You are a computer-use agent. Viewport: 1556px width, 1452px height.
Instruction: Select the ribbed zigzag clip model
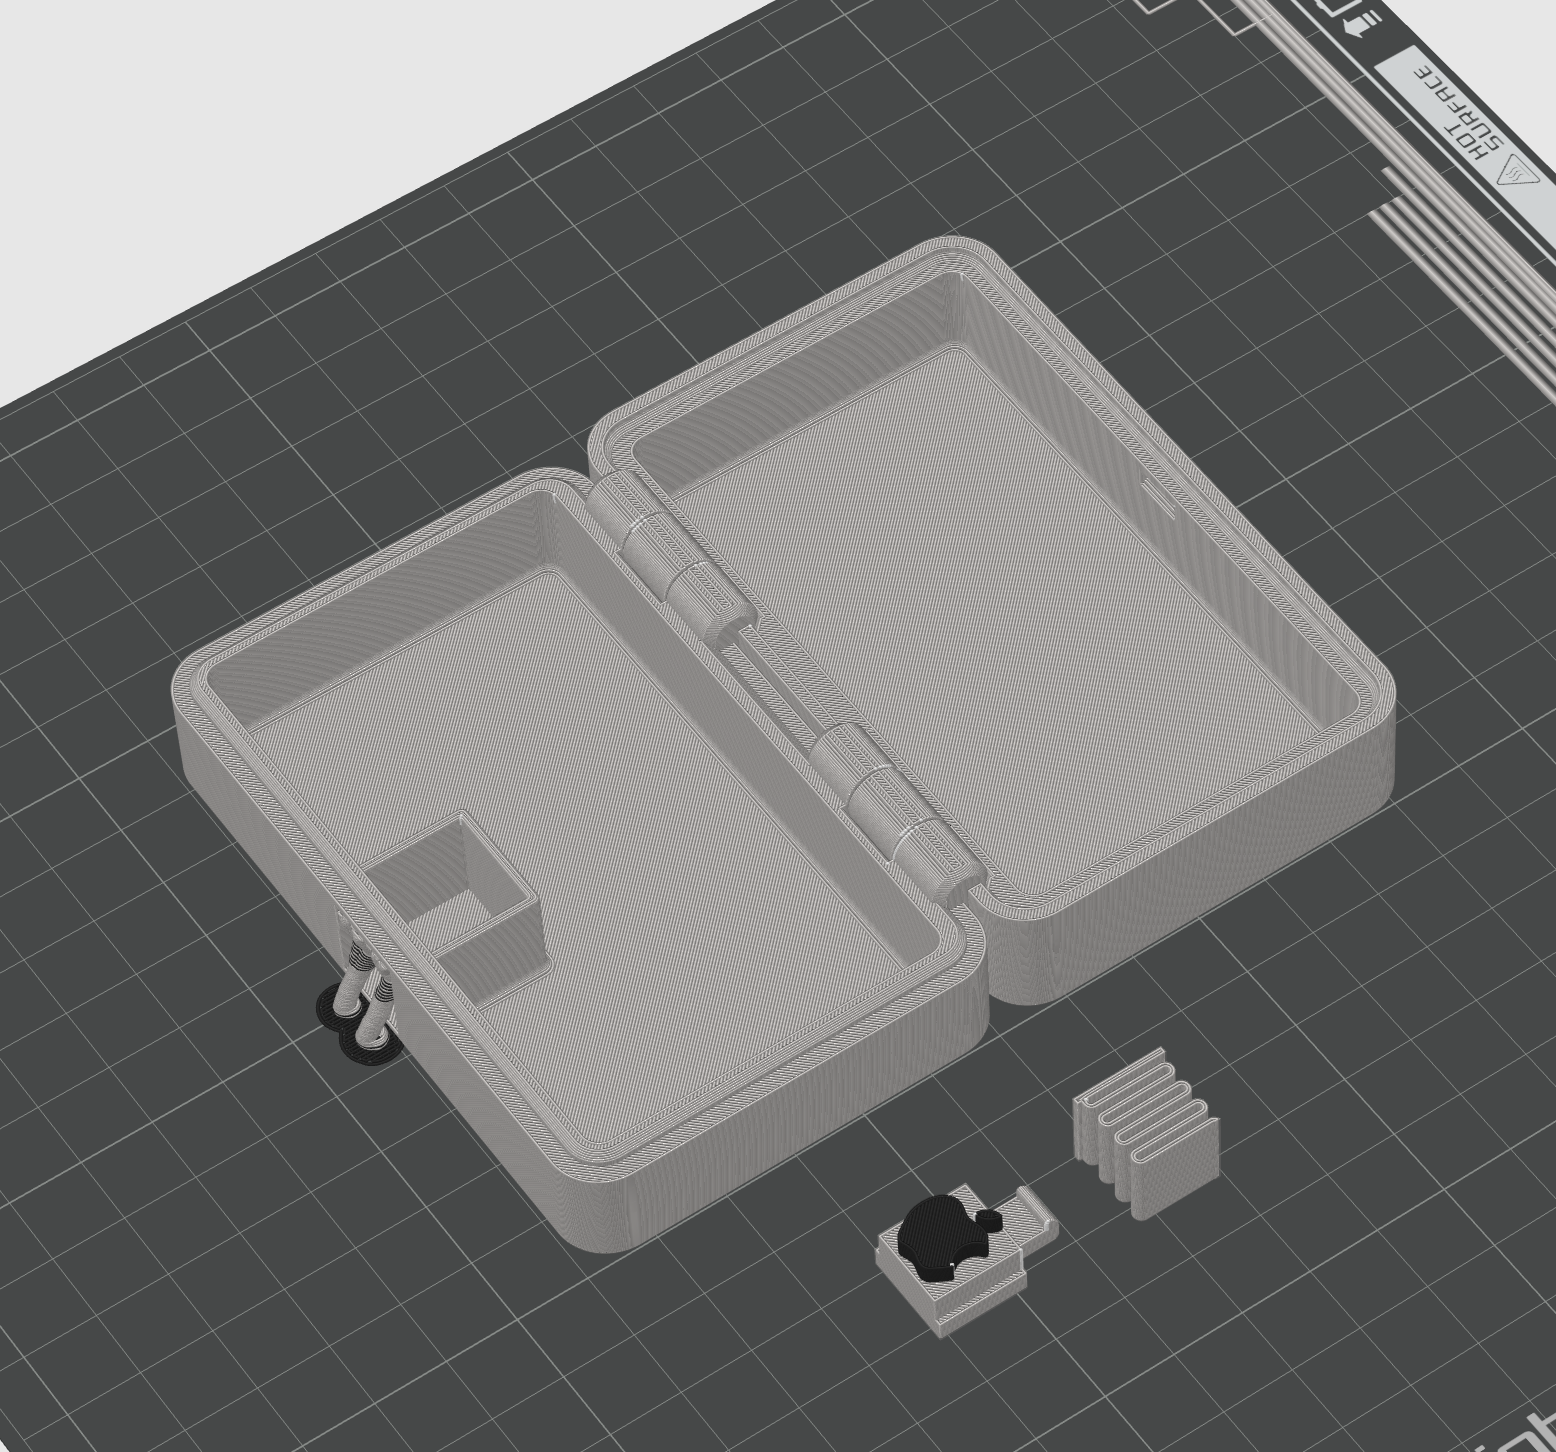1147,1132
